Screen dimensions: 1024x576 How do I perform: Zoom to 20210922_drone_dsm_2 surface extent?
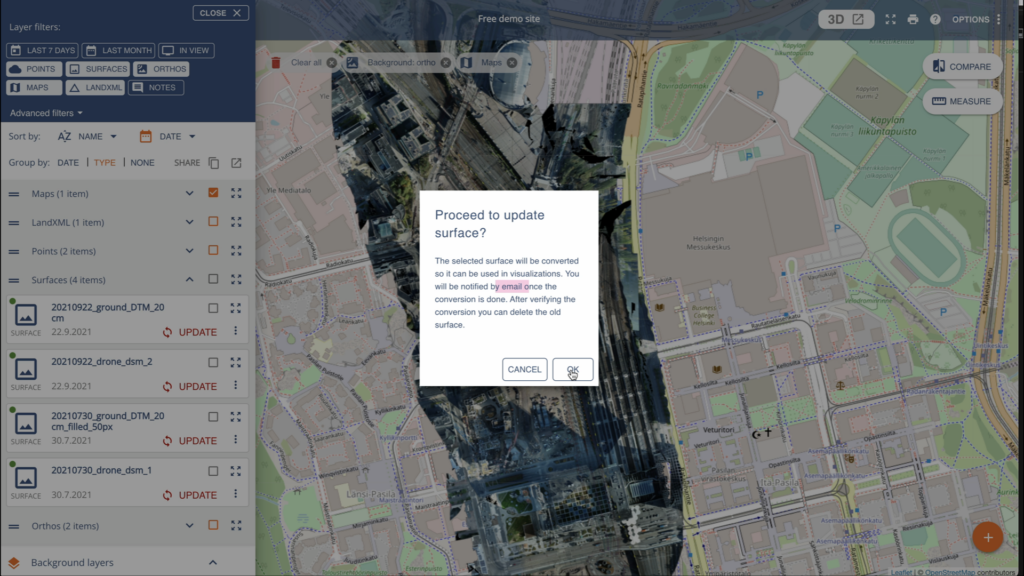(236, 362)
